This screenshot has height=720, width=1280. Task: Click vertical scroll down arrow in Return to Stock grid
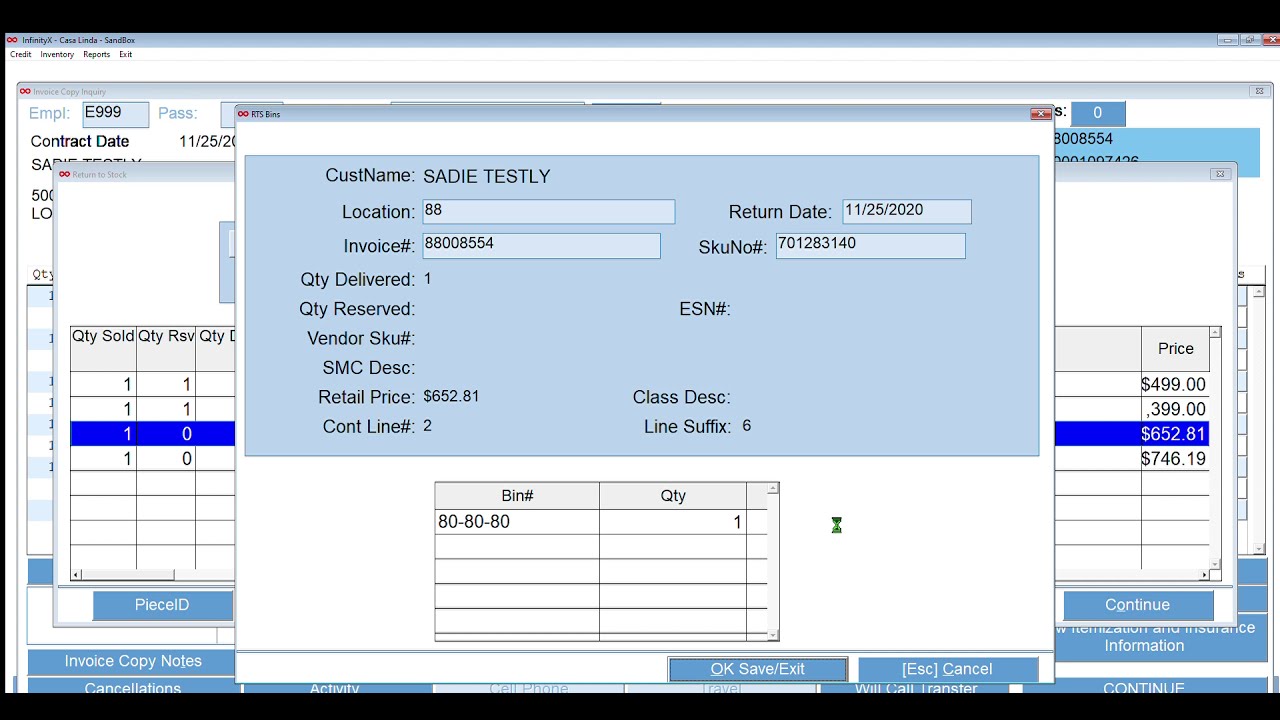pos(1215,564)
